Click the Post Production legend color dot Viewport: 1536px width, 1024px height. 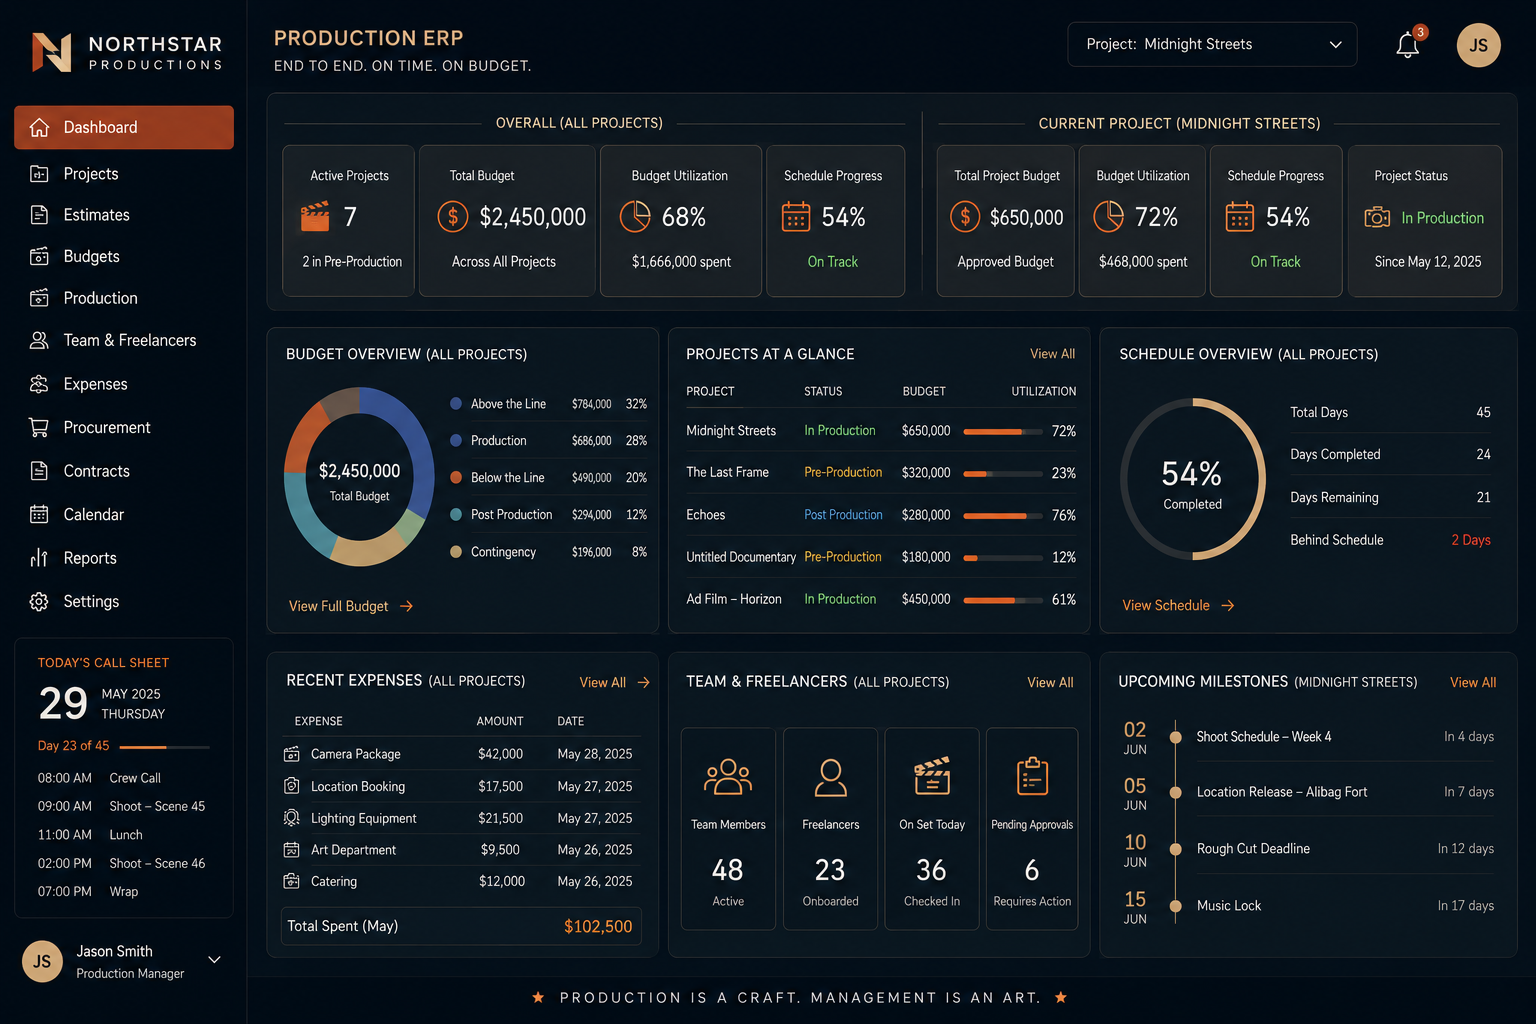click(x=456, y=514)
